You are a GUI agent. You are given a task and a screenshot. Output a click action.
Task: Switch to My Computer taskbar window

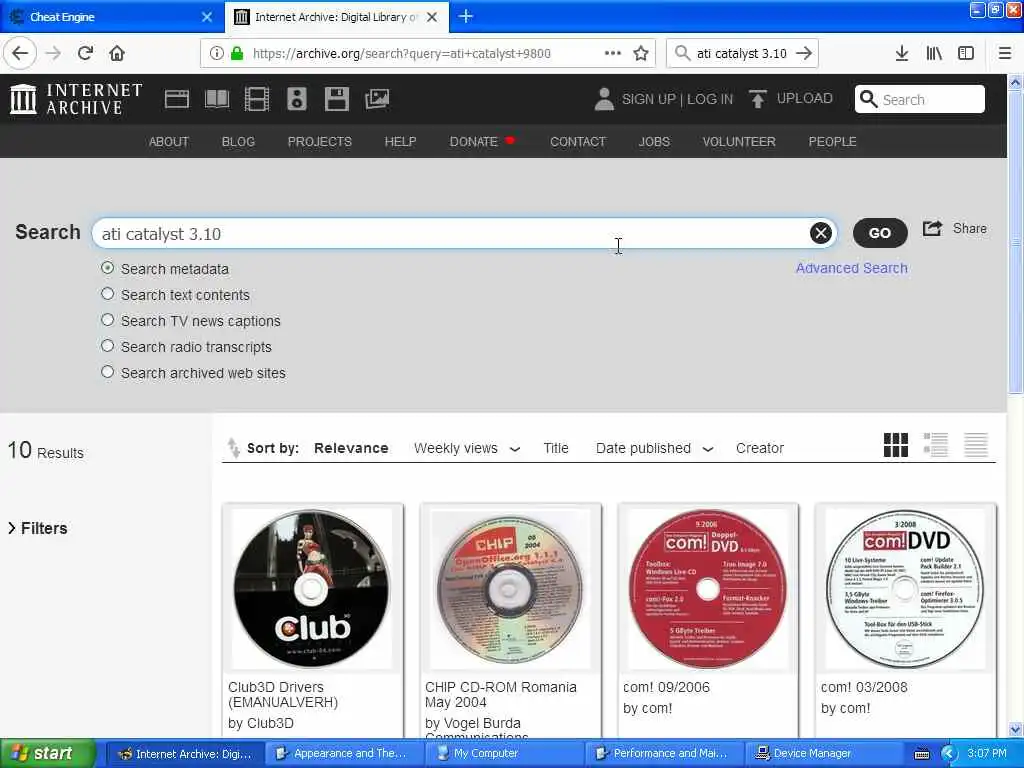[x=505, y=754]
